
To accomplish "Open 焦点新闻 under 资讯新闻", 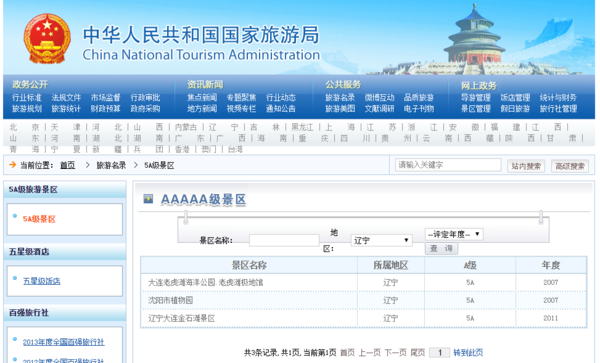I will point(202,98).
